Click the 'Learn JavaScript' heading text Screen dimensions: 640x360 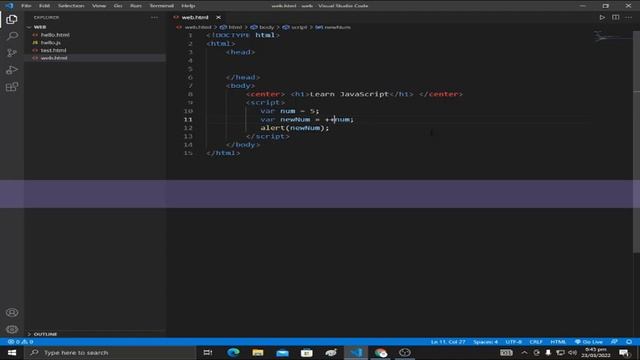pos(349,94)
